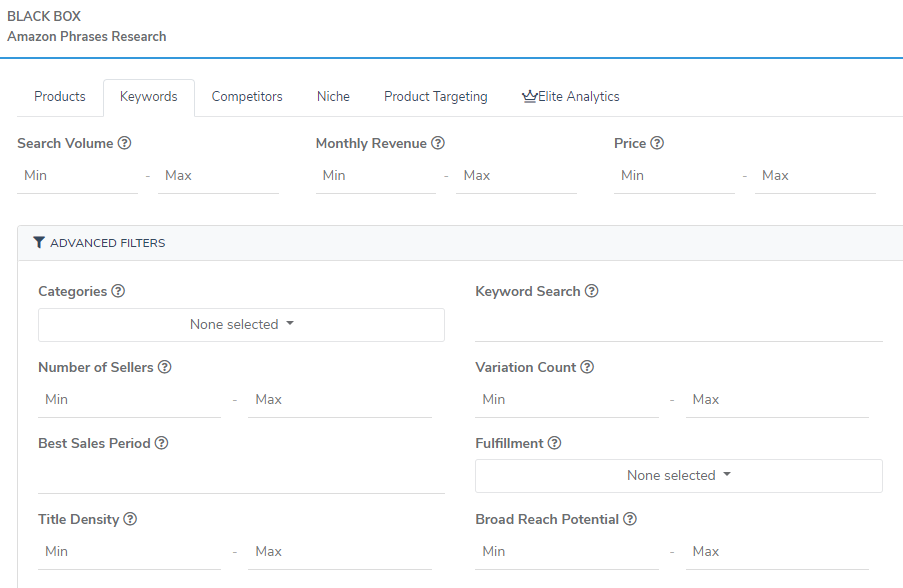Viewport: 903px width, 588px height.
Task: Collapse the Advanced Filters section
Action: (99, 243)
